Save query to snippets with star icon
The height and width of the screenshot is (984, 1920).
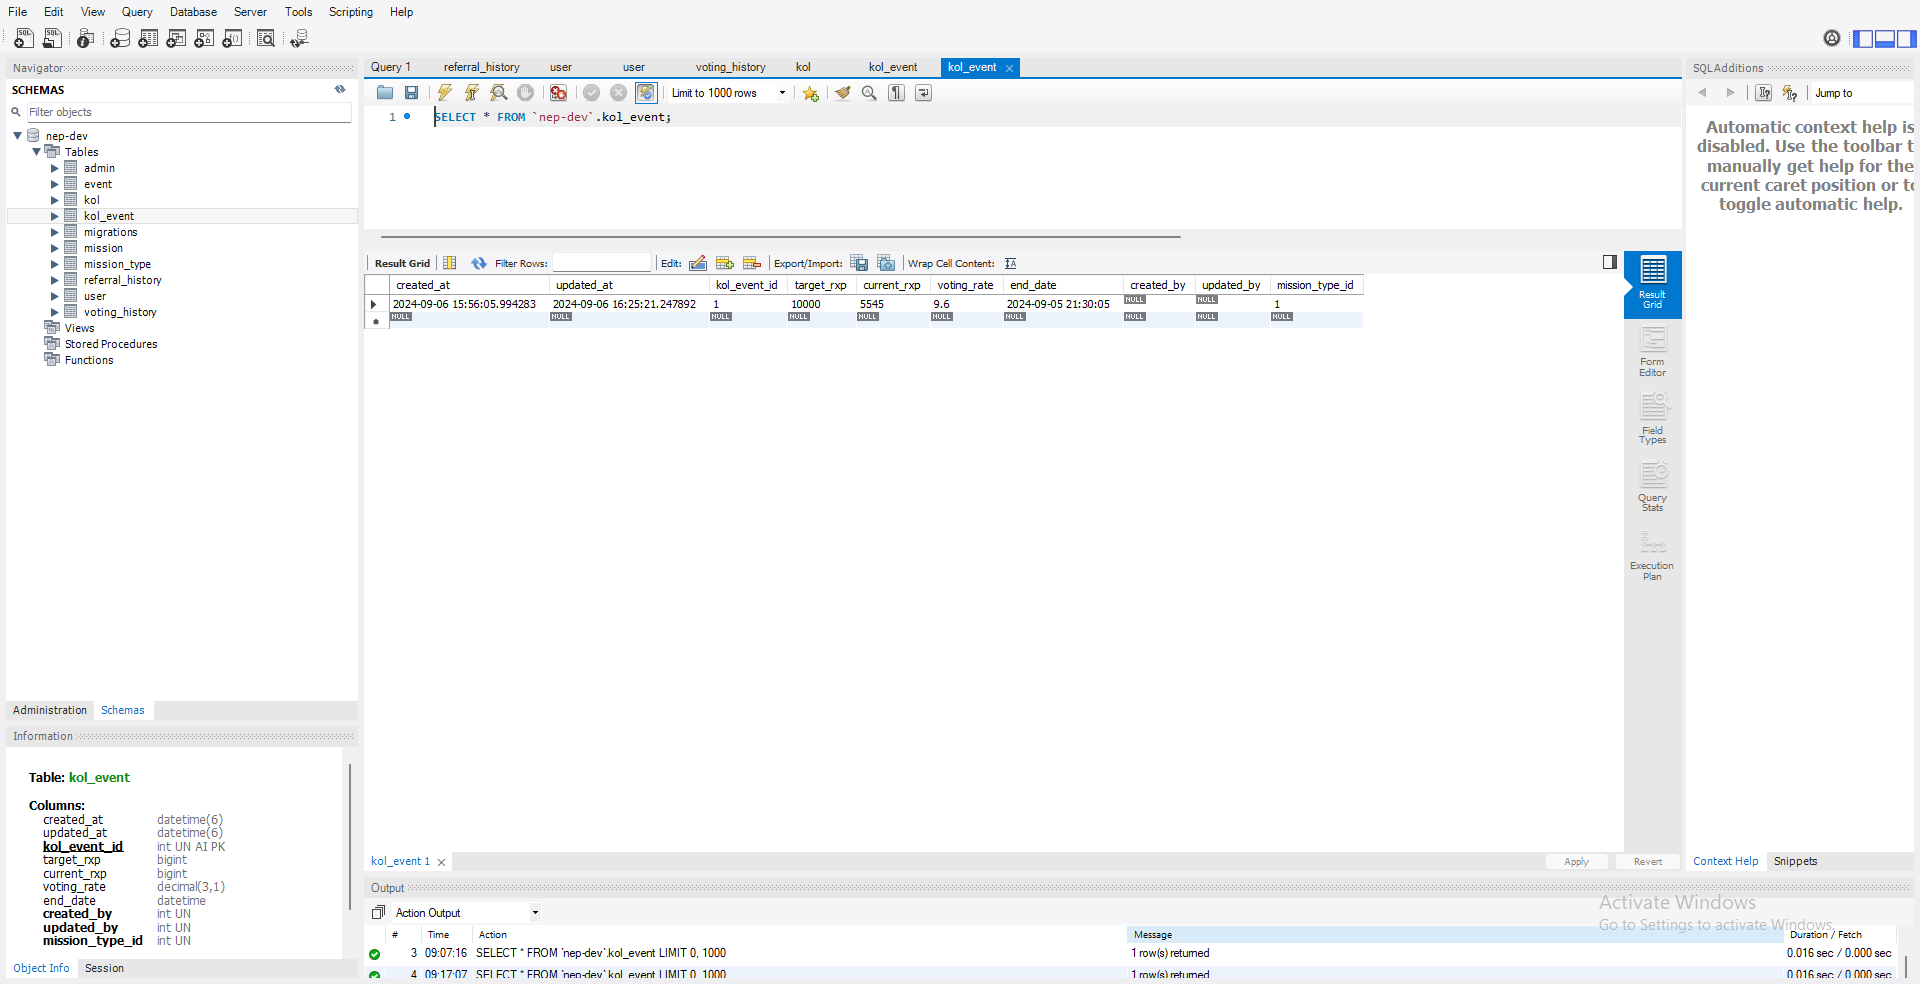tap(811, 93)
